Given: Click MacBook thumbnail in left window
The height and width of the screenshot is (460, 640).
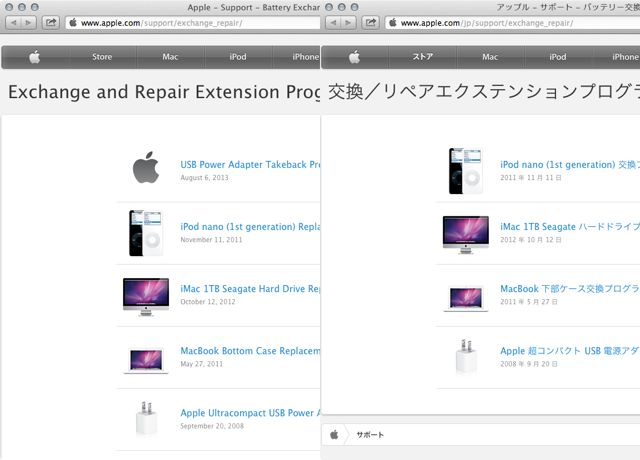Looking at the screenshot, I should pos(146,360).
